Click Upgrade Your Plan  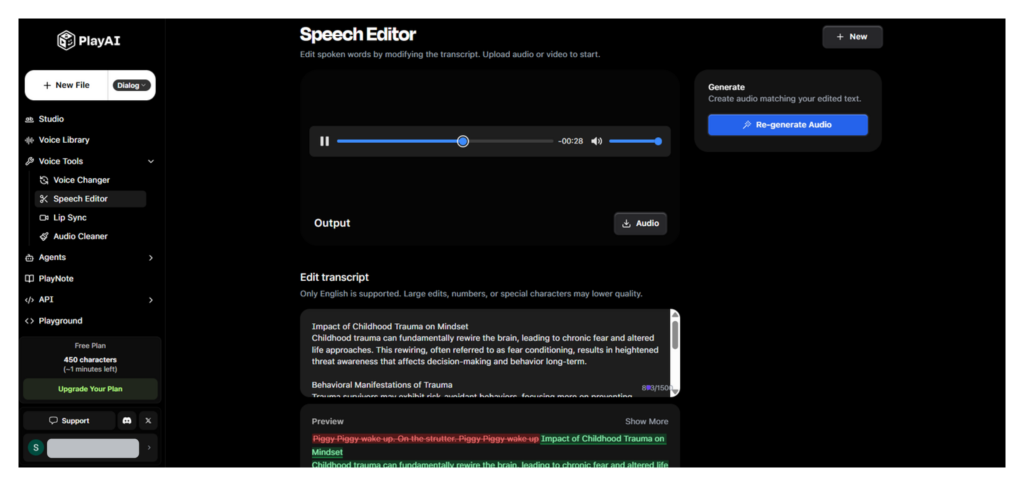click(90, 389)
